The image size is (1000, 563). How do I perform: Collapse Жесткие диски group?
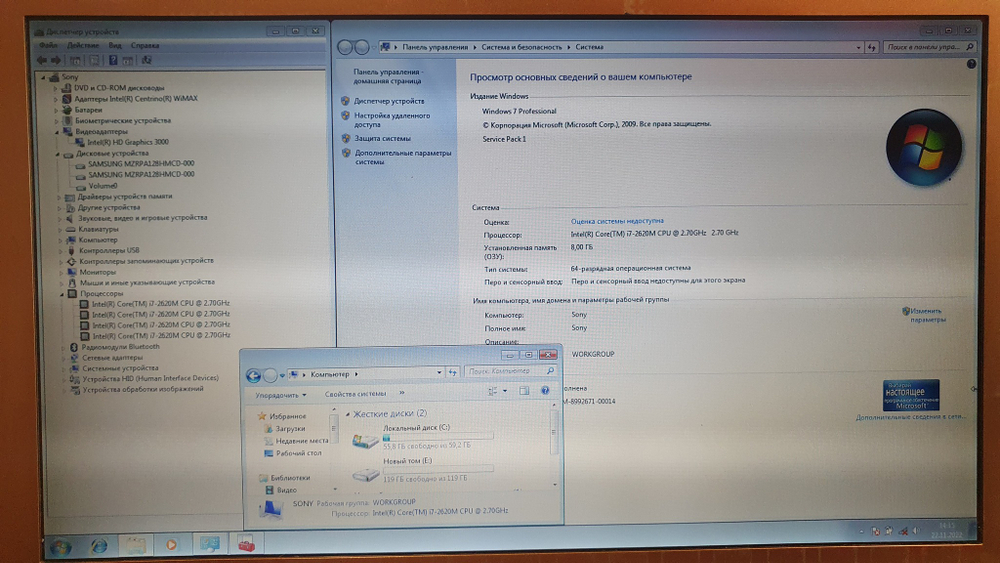click(x=348, y=414)
